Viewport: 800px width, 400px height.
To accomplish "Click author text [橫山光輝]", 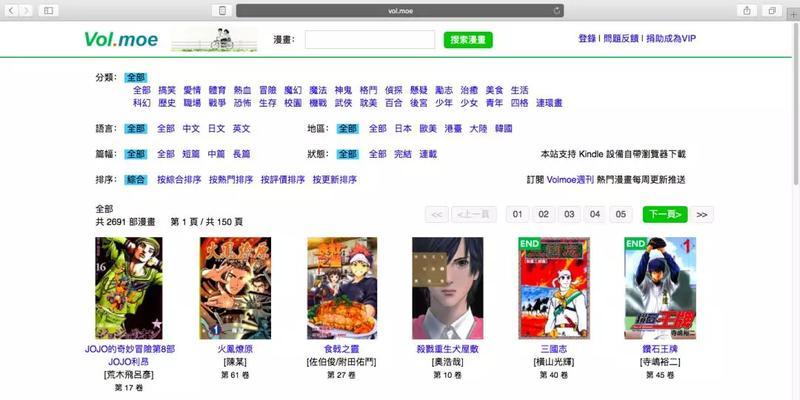I will (x=554, y=362).
